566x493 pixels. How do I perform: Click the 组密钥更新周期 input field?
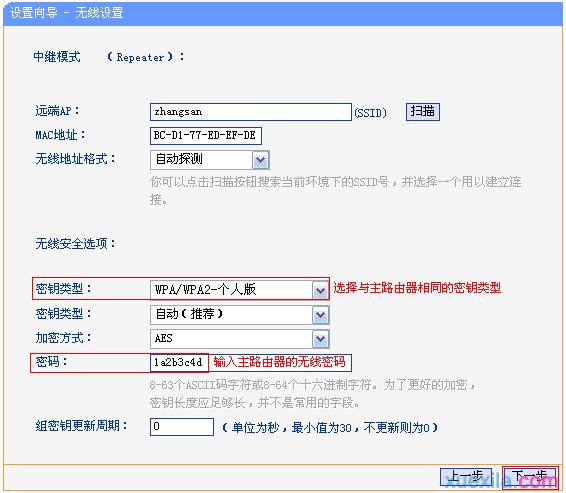(182, 427)
